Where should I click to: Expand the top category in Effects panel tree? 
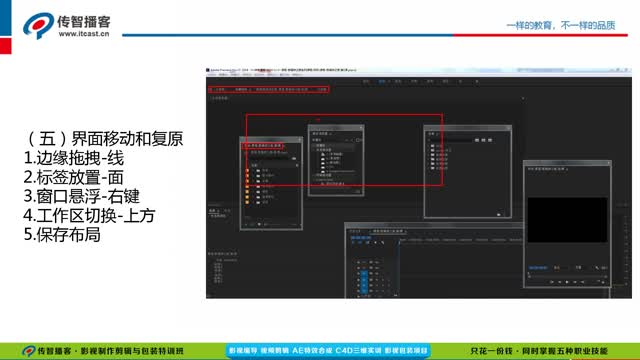click(x=314, y=145)
